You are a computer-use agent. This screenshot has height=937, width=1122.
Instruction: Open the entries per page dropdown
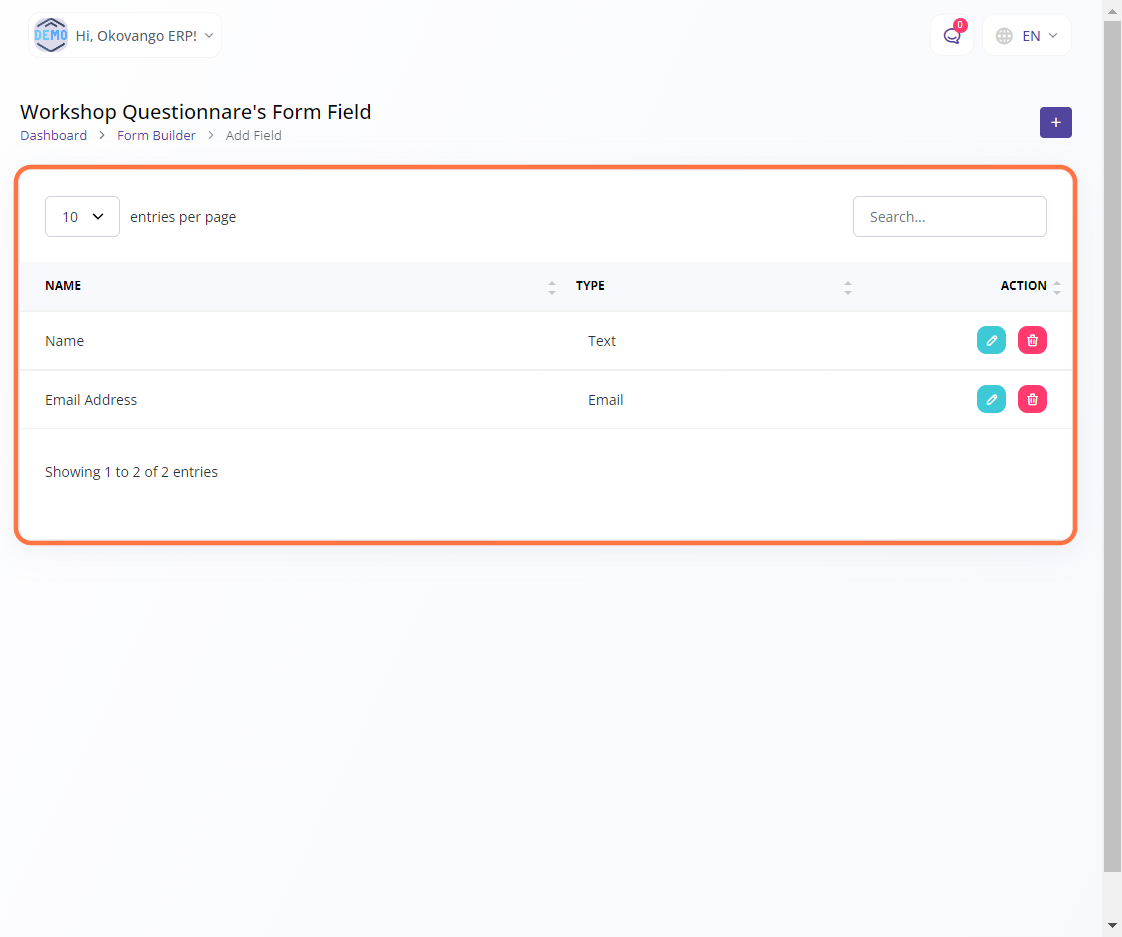82,217
